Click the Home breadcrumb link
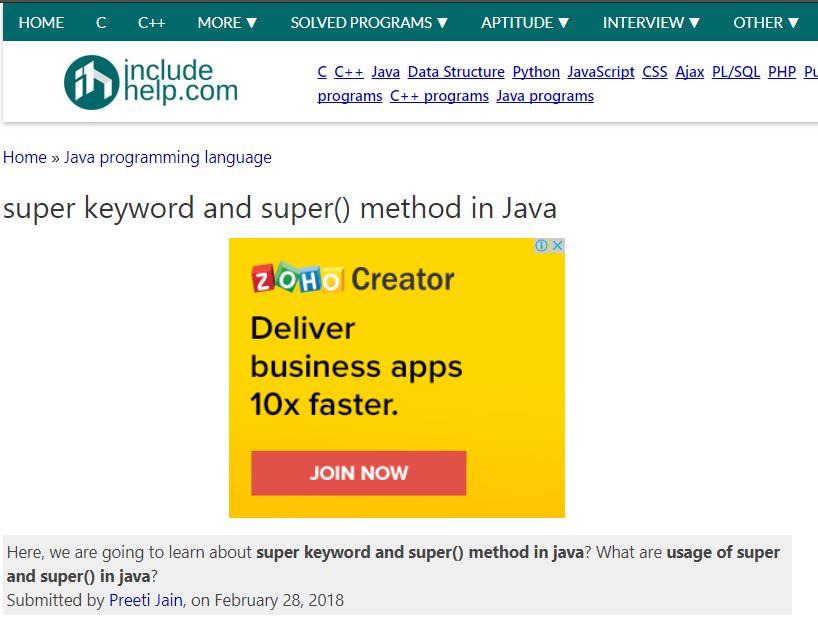 tap(25, 157)
